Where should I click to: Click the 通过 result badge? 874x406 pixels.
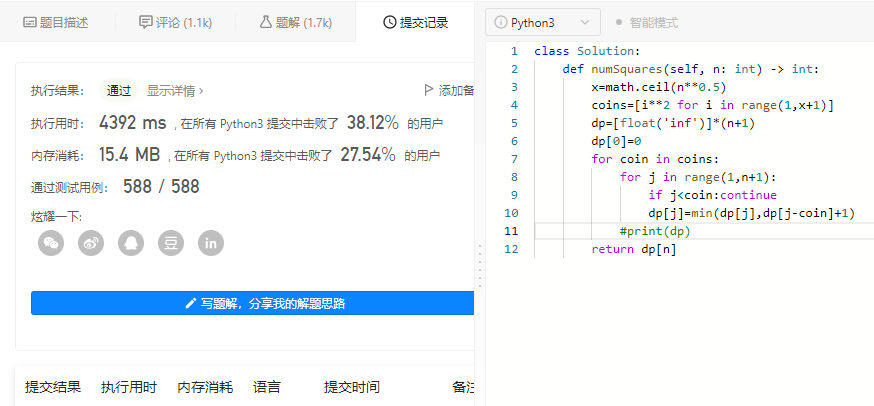coord(119,90)
